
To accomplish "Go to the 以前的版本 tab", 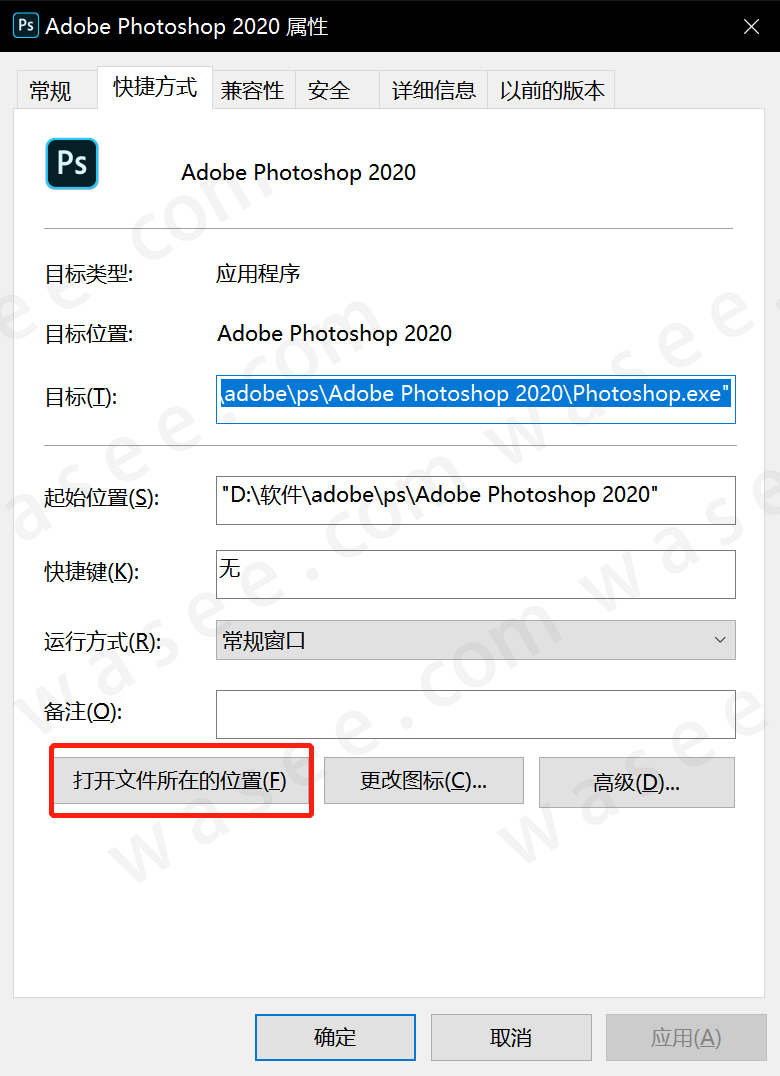I will 552,90.
